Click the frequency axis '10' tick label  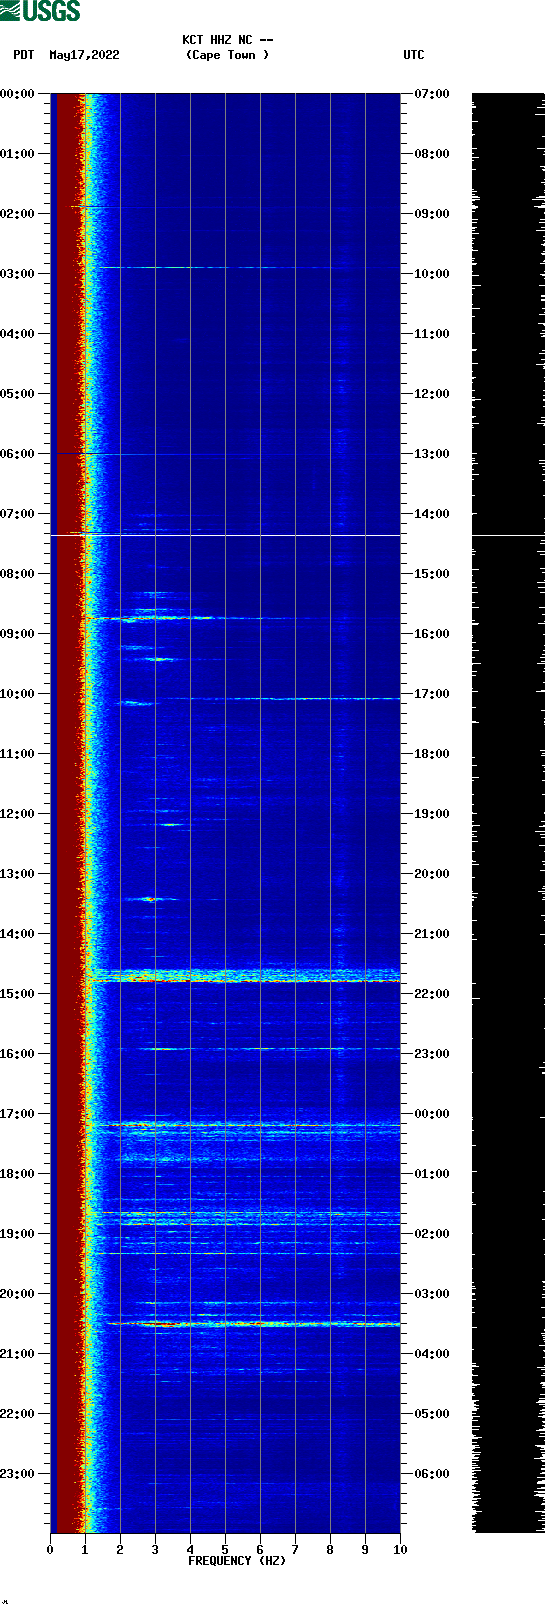coord(400,1550)
